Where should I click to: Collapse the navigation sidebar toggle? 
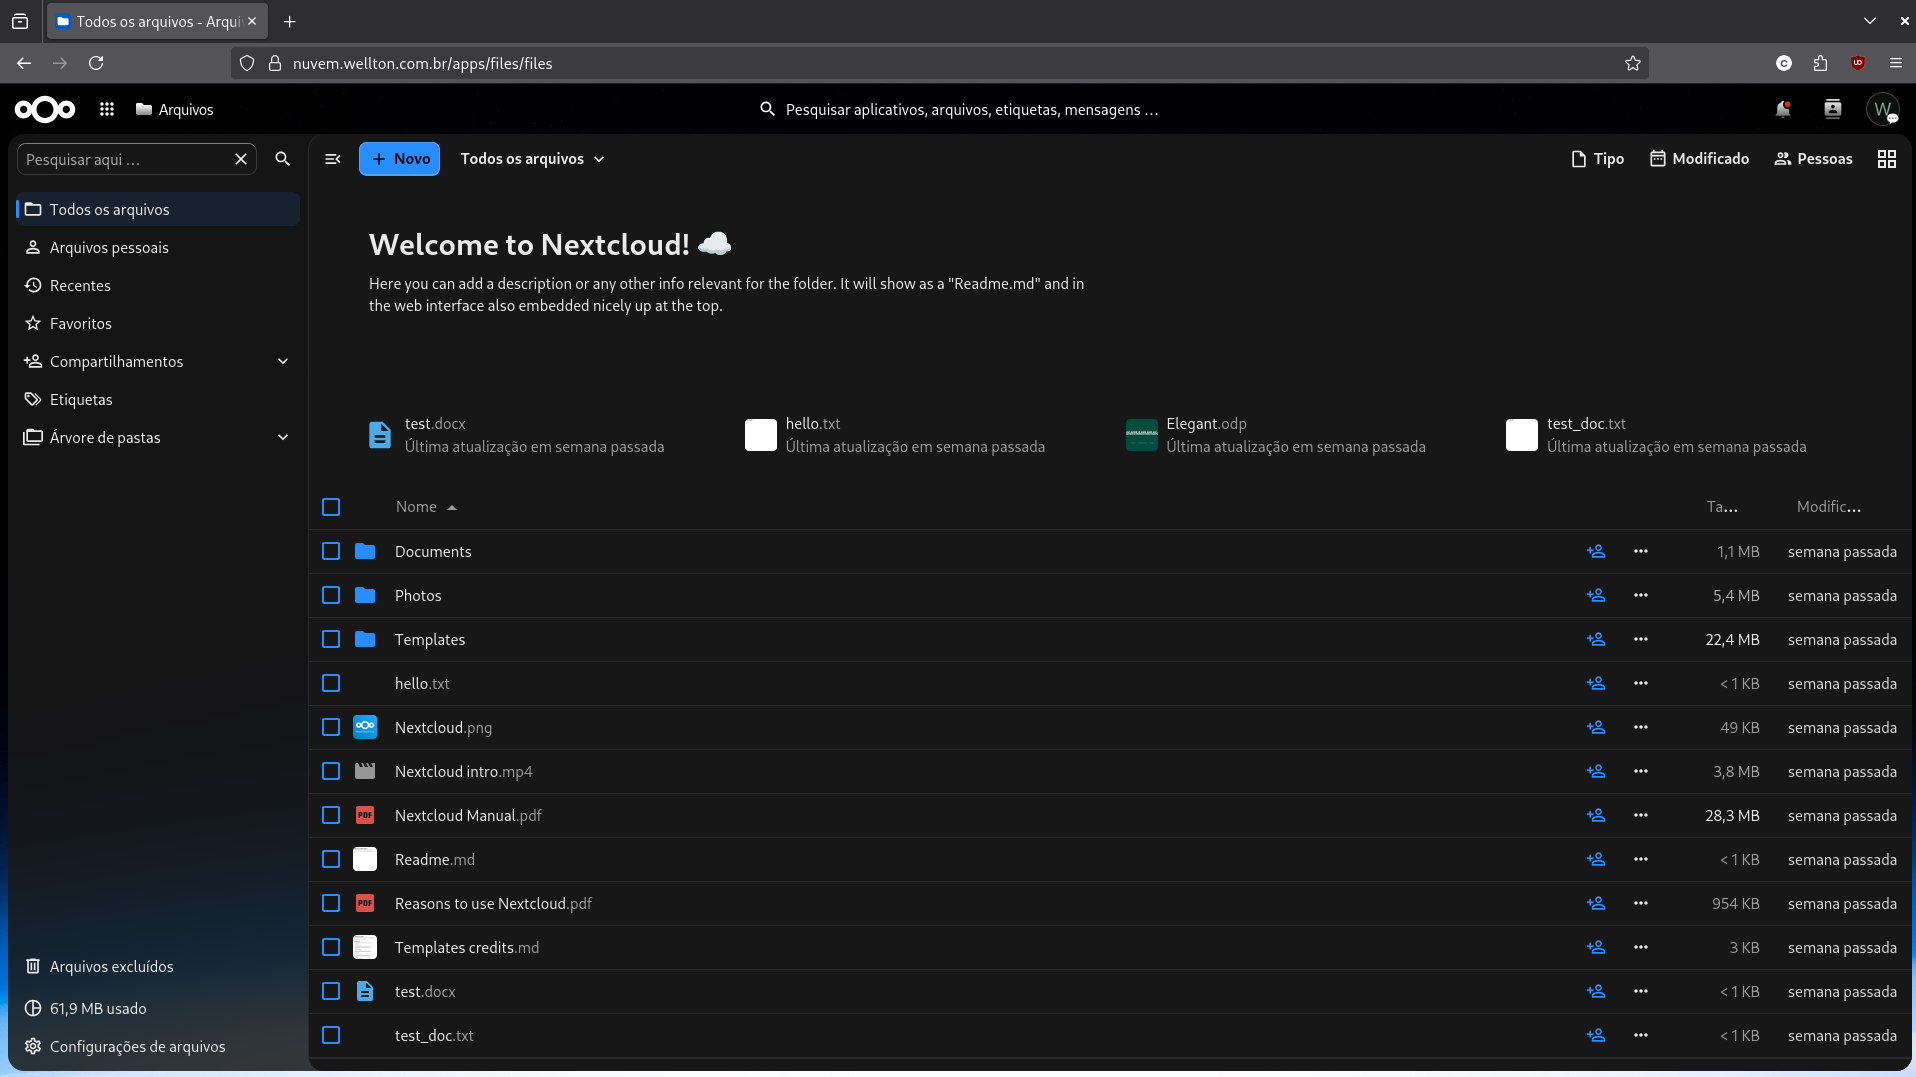333,159
